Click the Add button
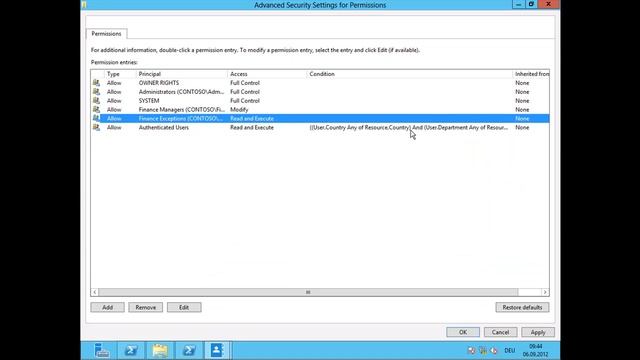Viewport: 640px width, 360px height. tap(107, 307)
